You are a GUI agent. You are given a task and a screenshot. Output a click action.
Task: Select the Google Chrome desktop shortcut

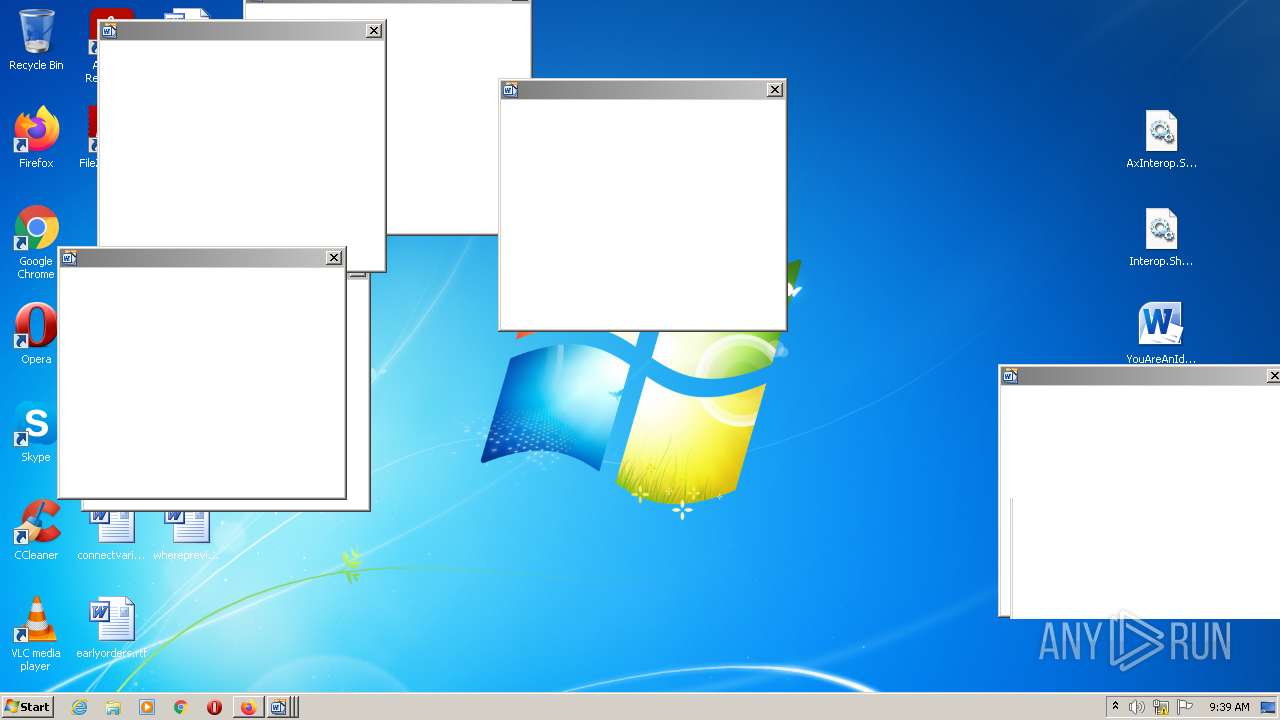pos(36,242)
